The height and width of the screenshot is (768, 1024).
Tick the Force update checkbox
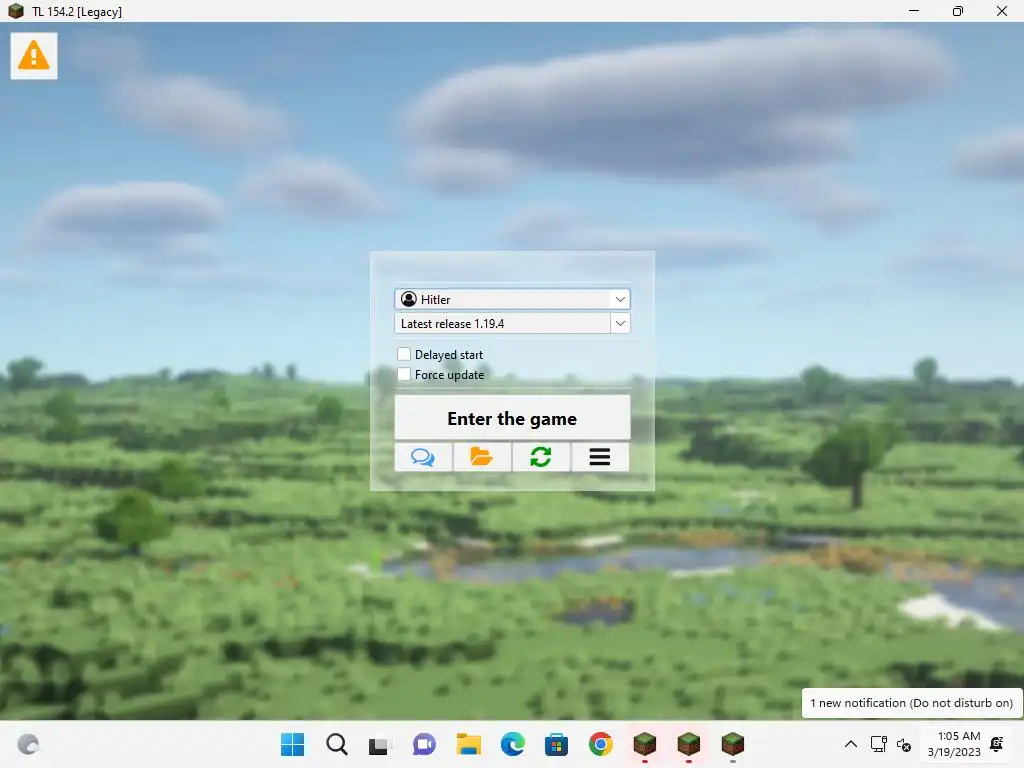tap(404, 374)
